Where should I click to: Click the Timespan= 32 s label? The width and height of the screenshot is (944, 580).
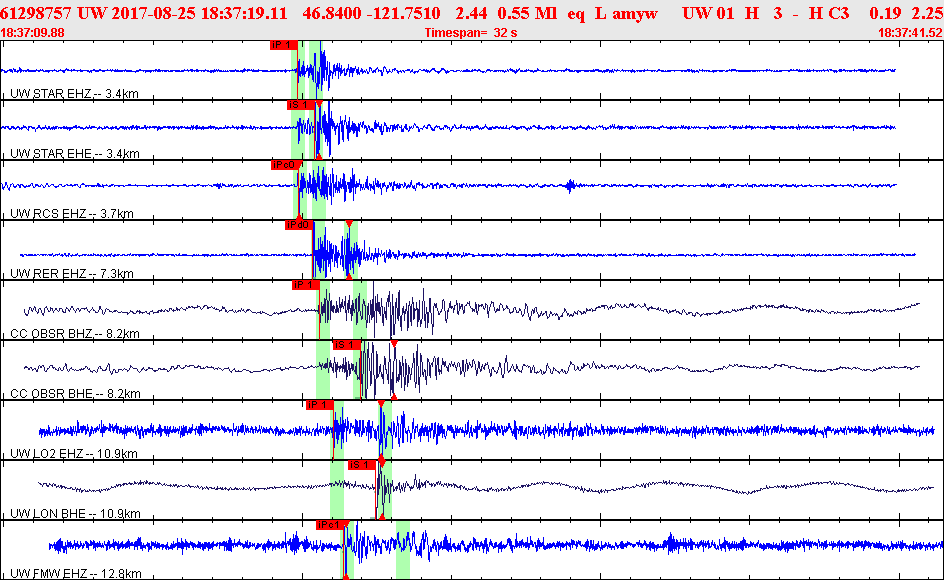471,33
